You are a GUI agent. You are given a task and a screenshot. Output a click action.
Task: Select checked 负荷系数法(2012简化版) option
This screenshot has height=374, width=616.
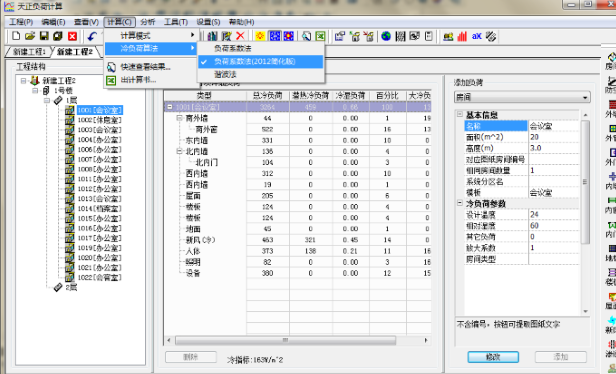coord(260,62)
